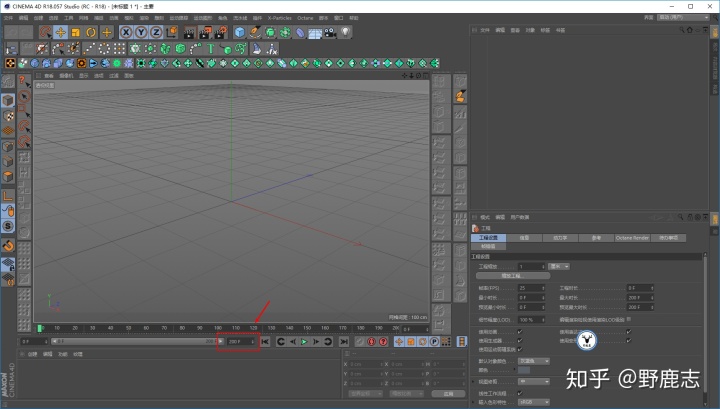
Task: Step to the next frame
Action: tap(316, 342)
